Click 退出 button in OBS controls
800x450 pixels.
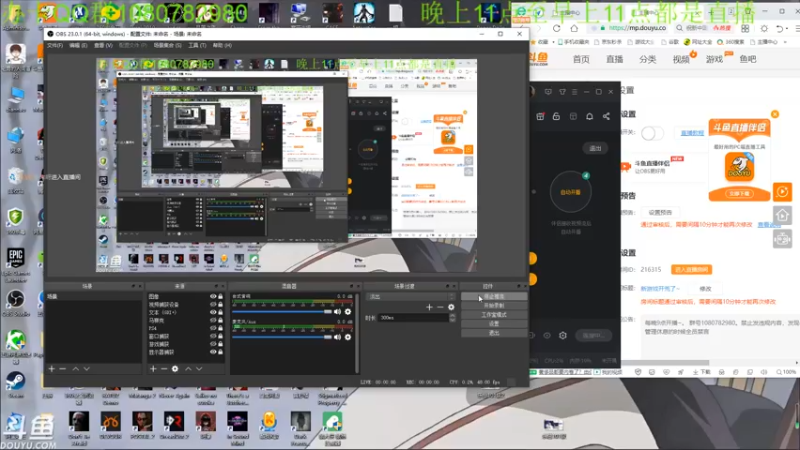[494, 333]
